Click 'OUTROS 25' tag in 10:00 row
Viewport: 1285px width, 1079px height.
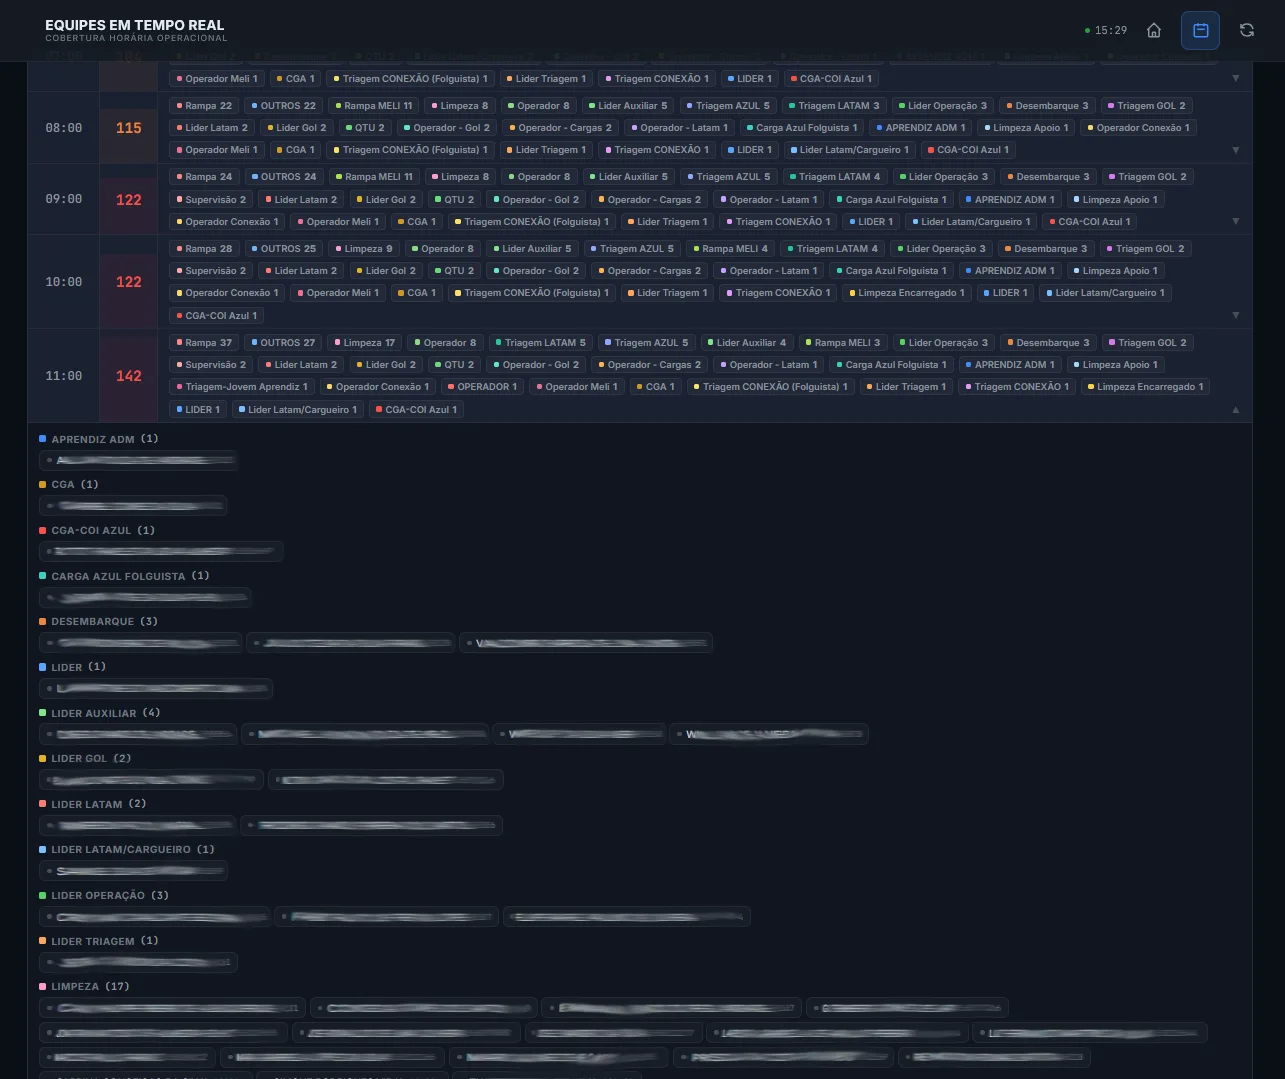[284, 248]
